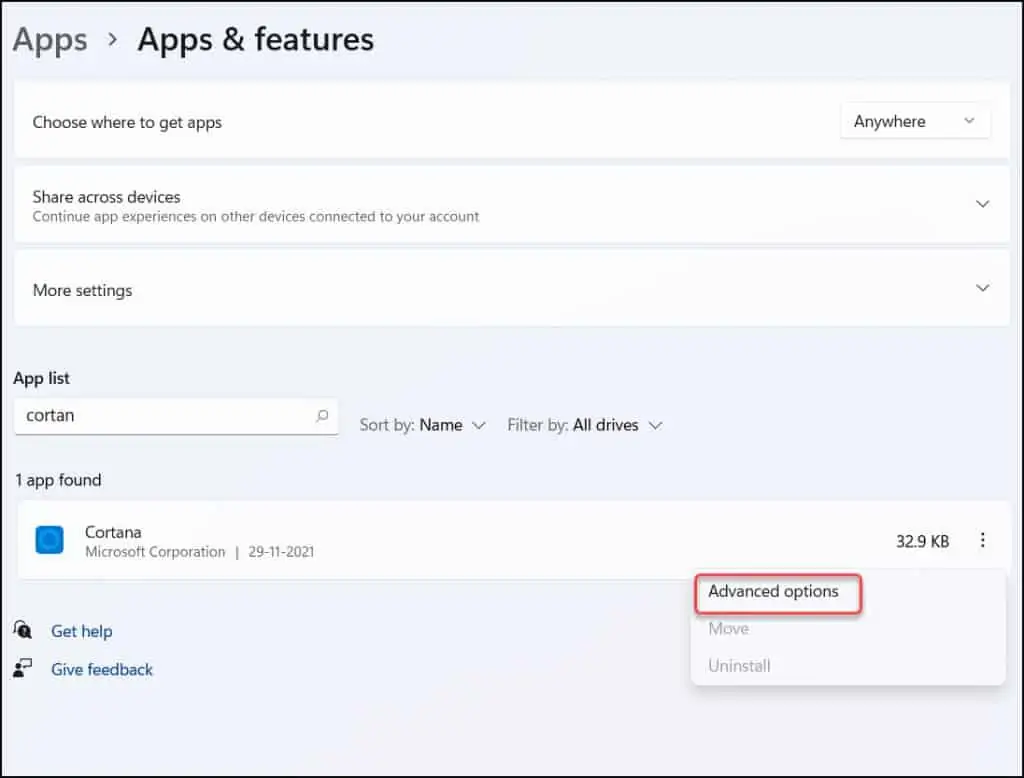Expand the Share across devices section
The height and width of the screenshot is (778, 1024).
(x=982, y=204)
